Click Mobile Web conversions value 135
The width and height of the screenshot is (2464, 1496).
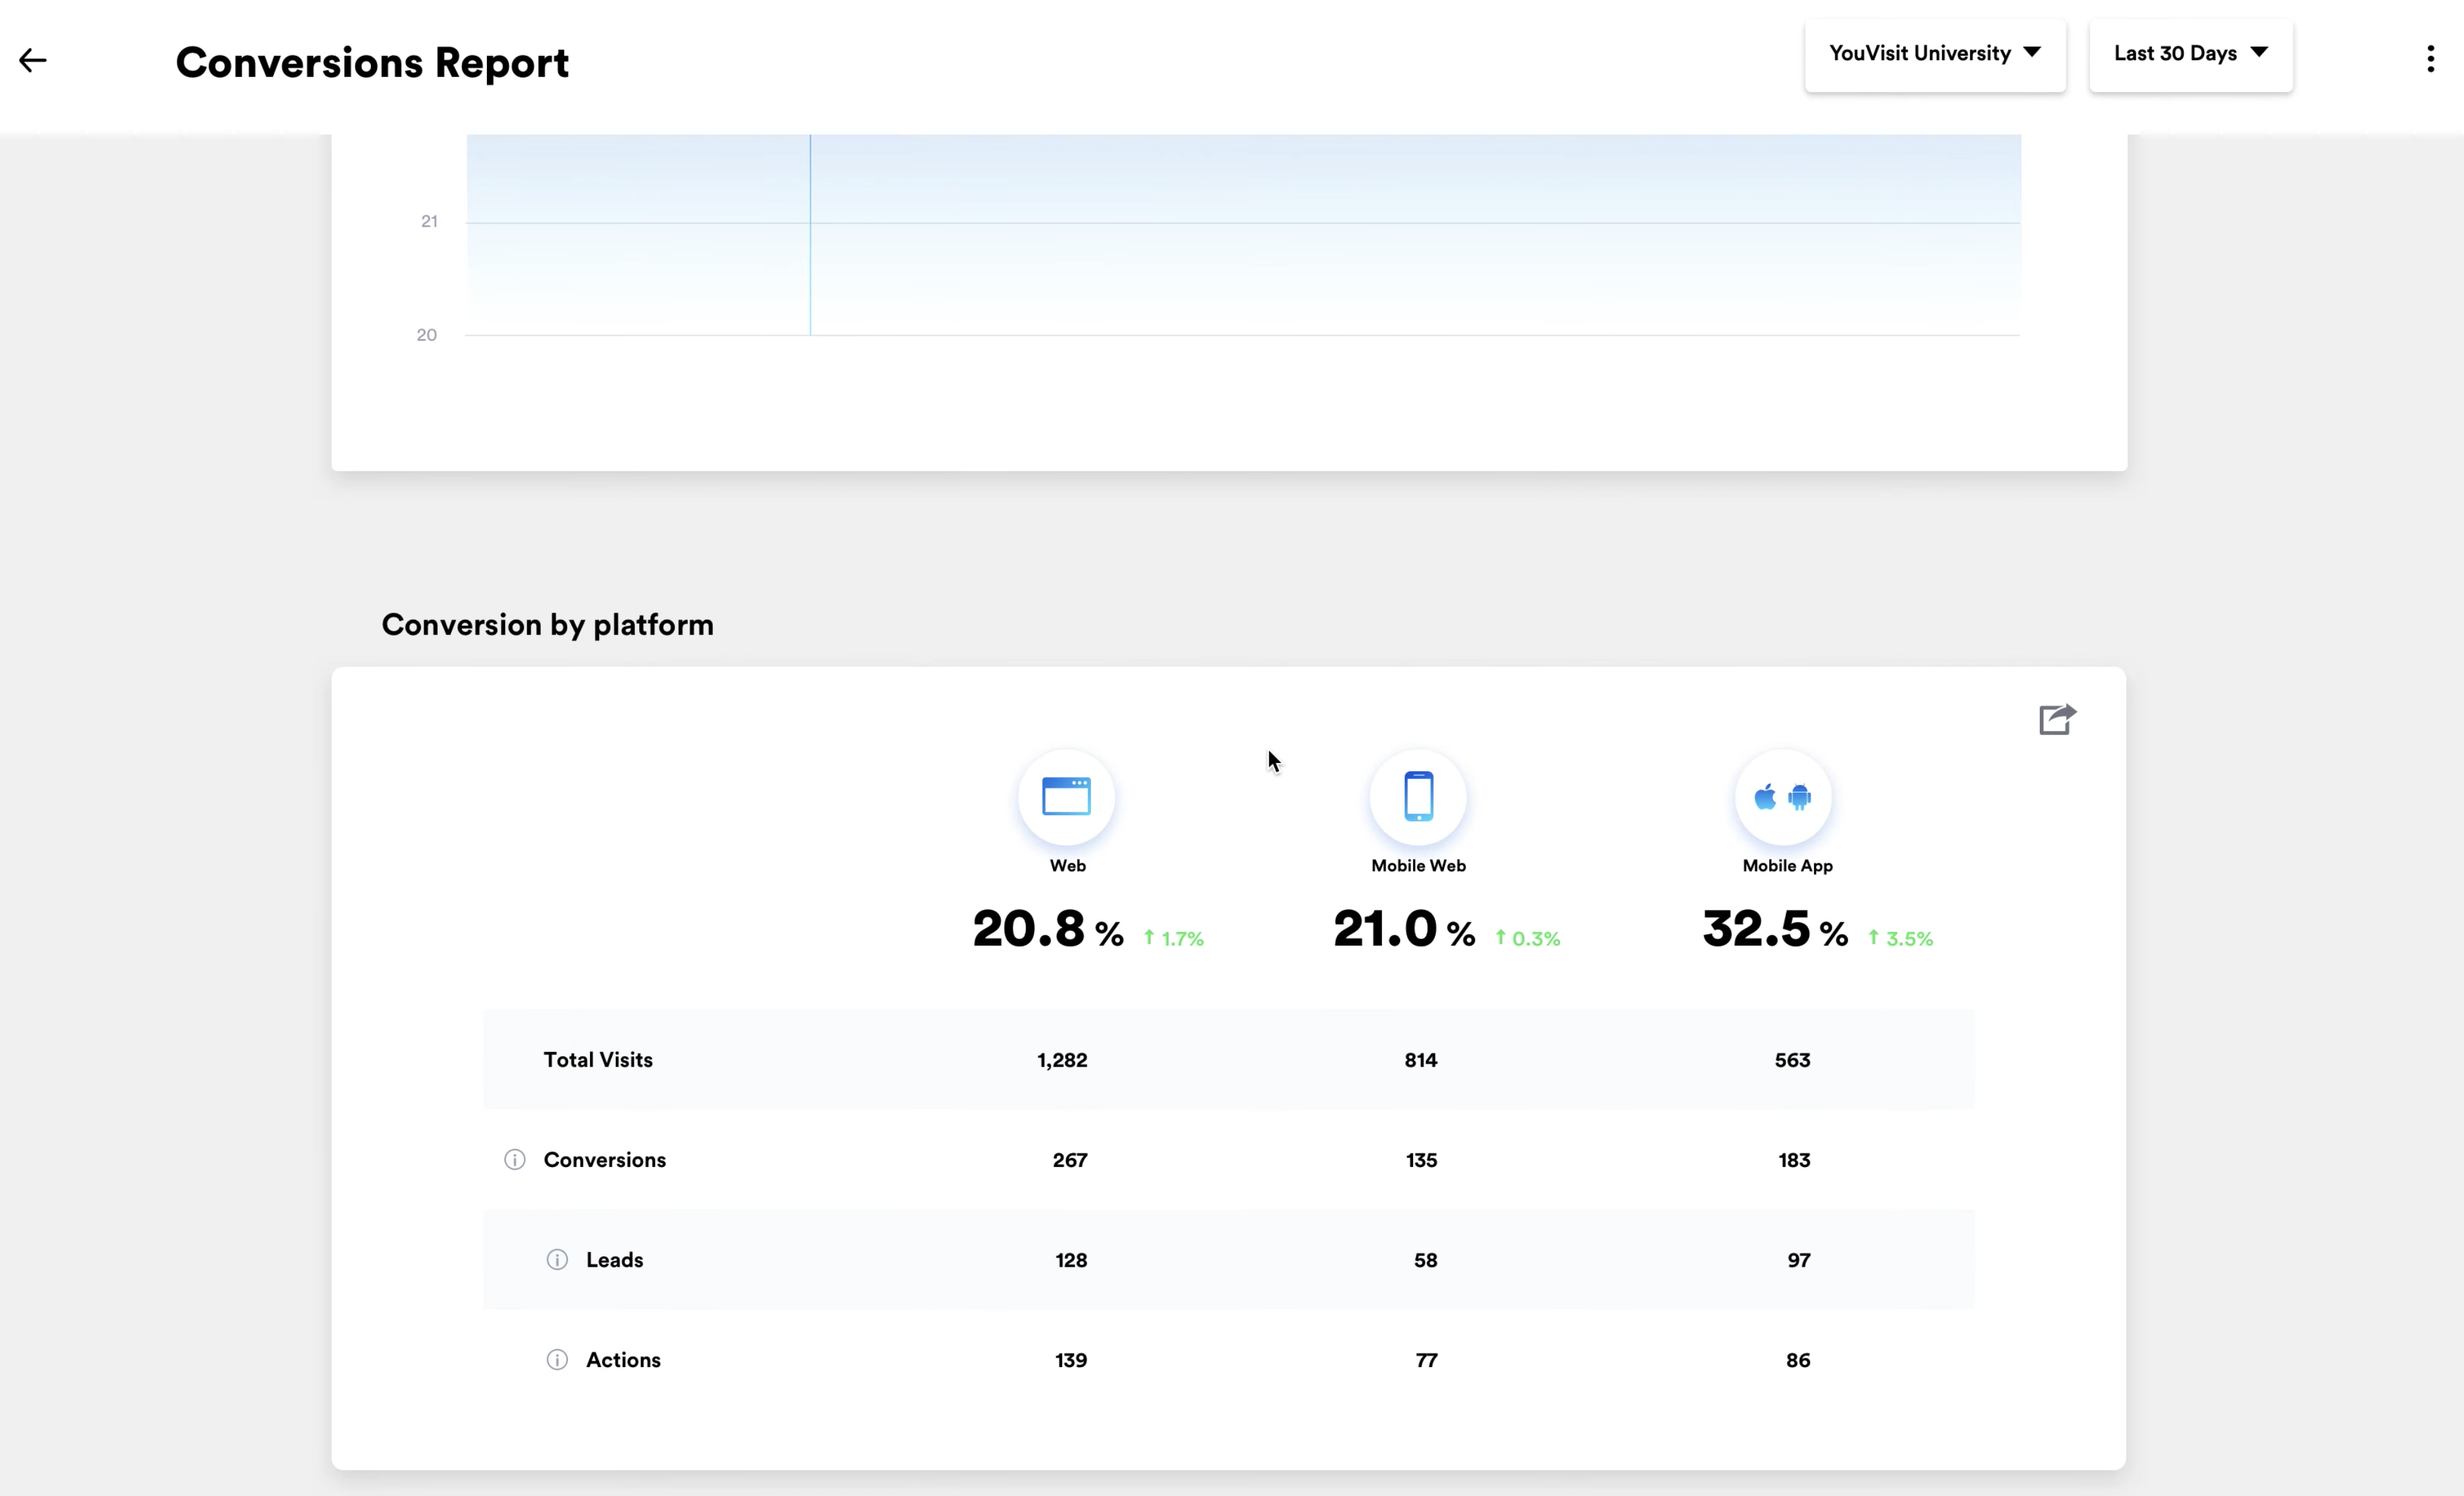(1422, 1160)
